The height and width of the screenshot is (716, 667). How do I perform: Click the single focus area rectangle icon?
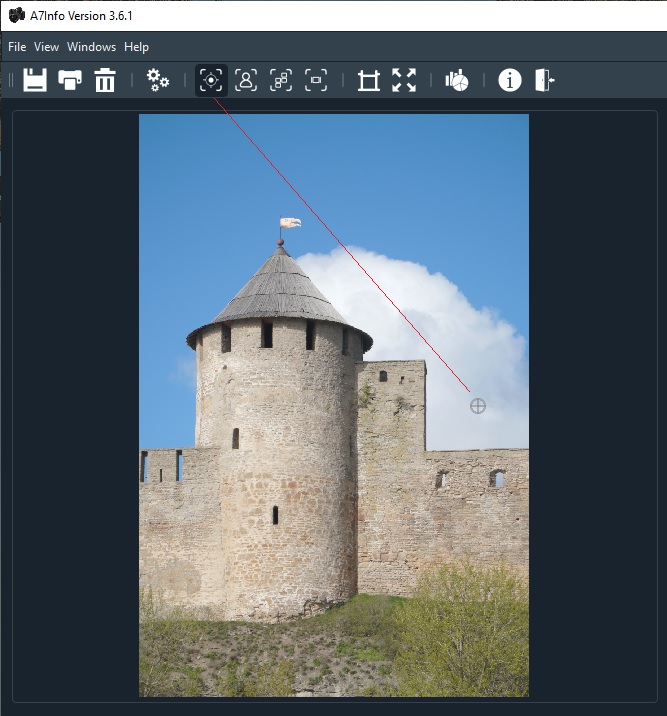[x=316, y=81]
